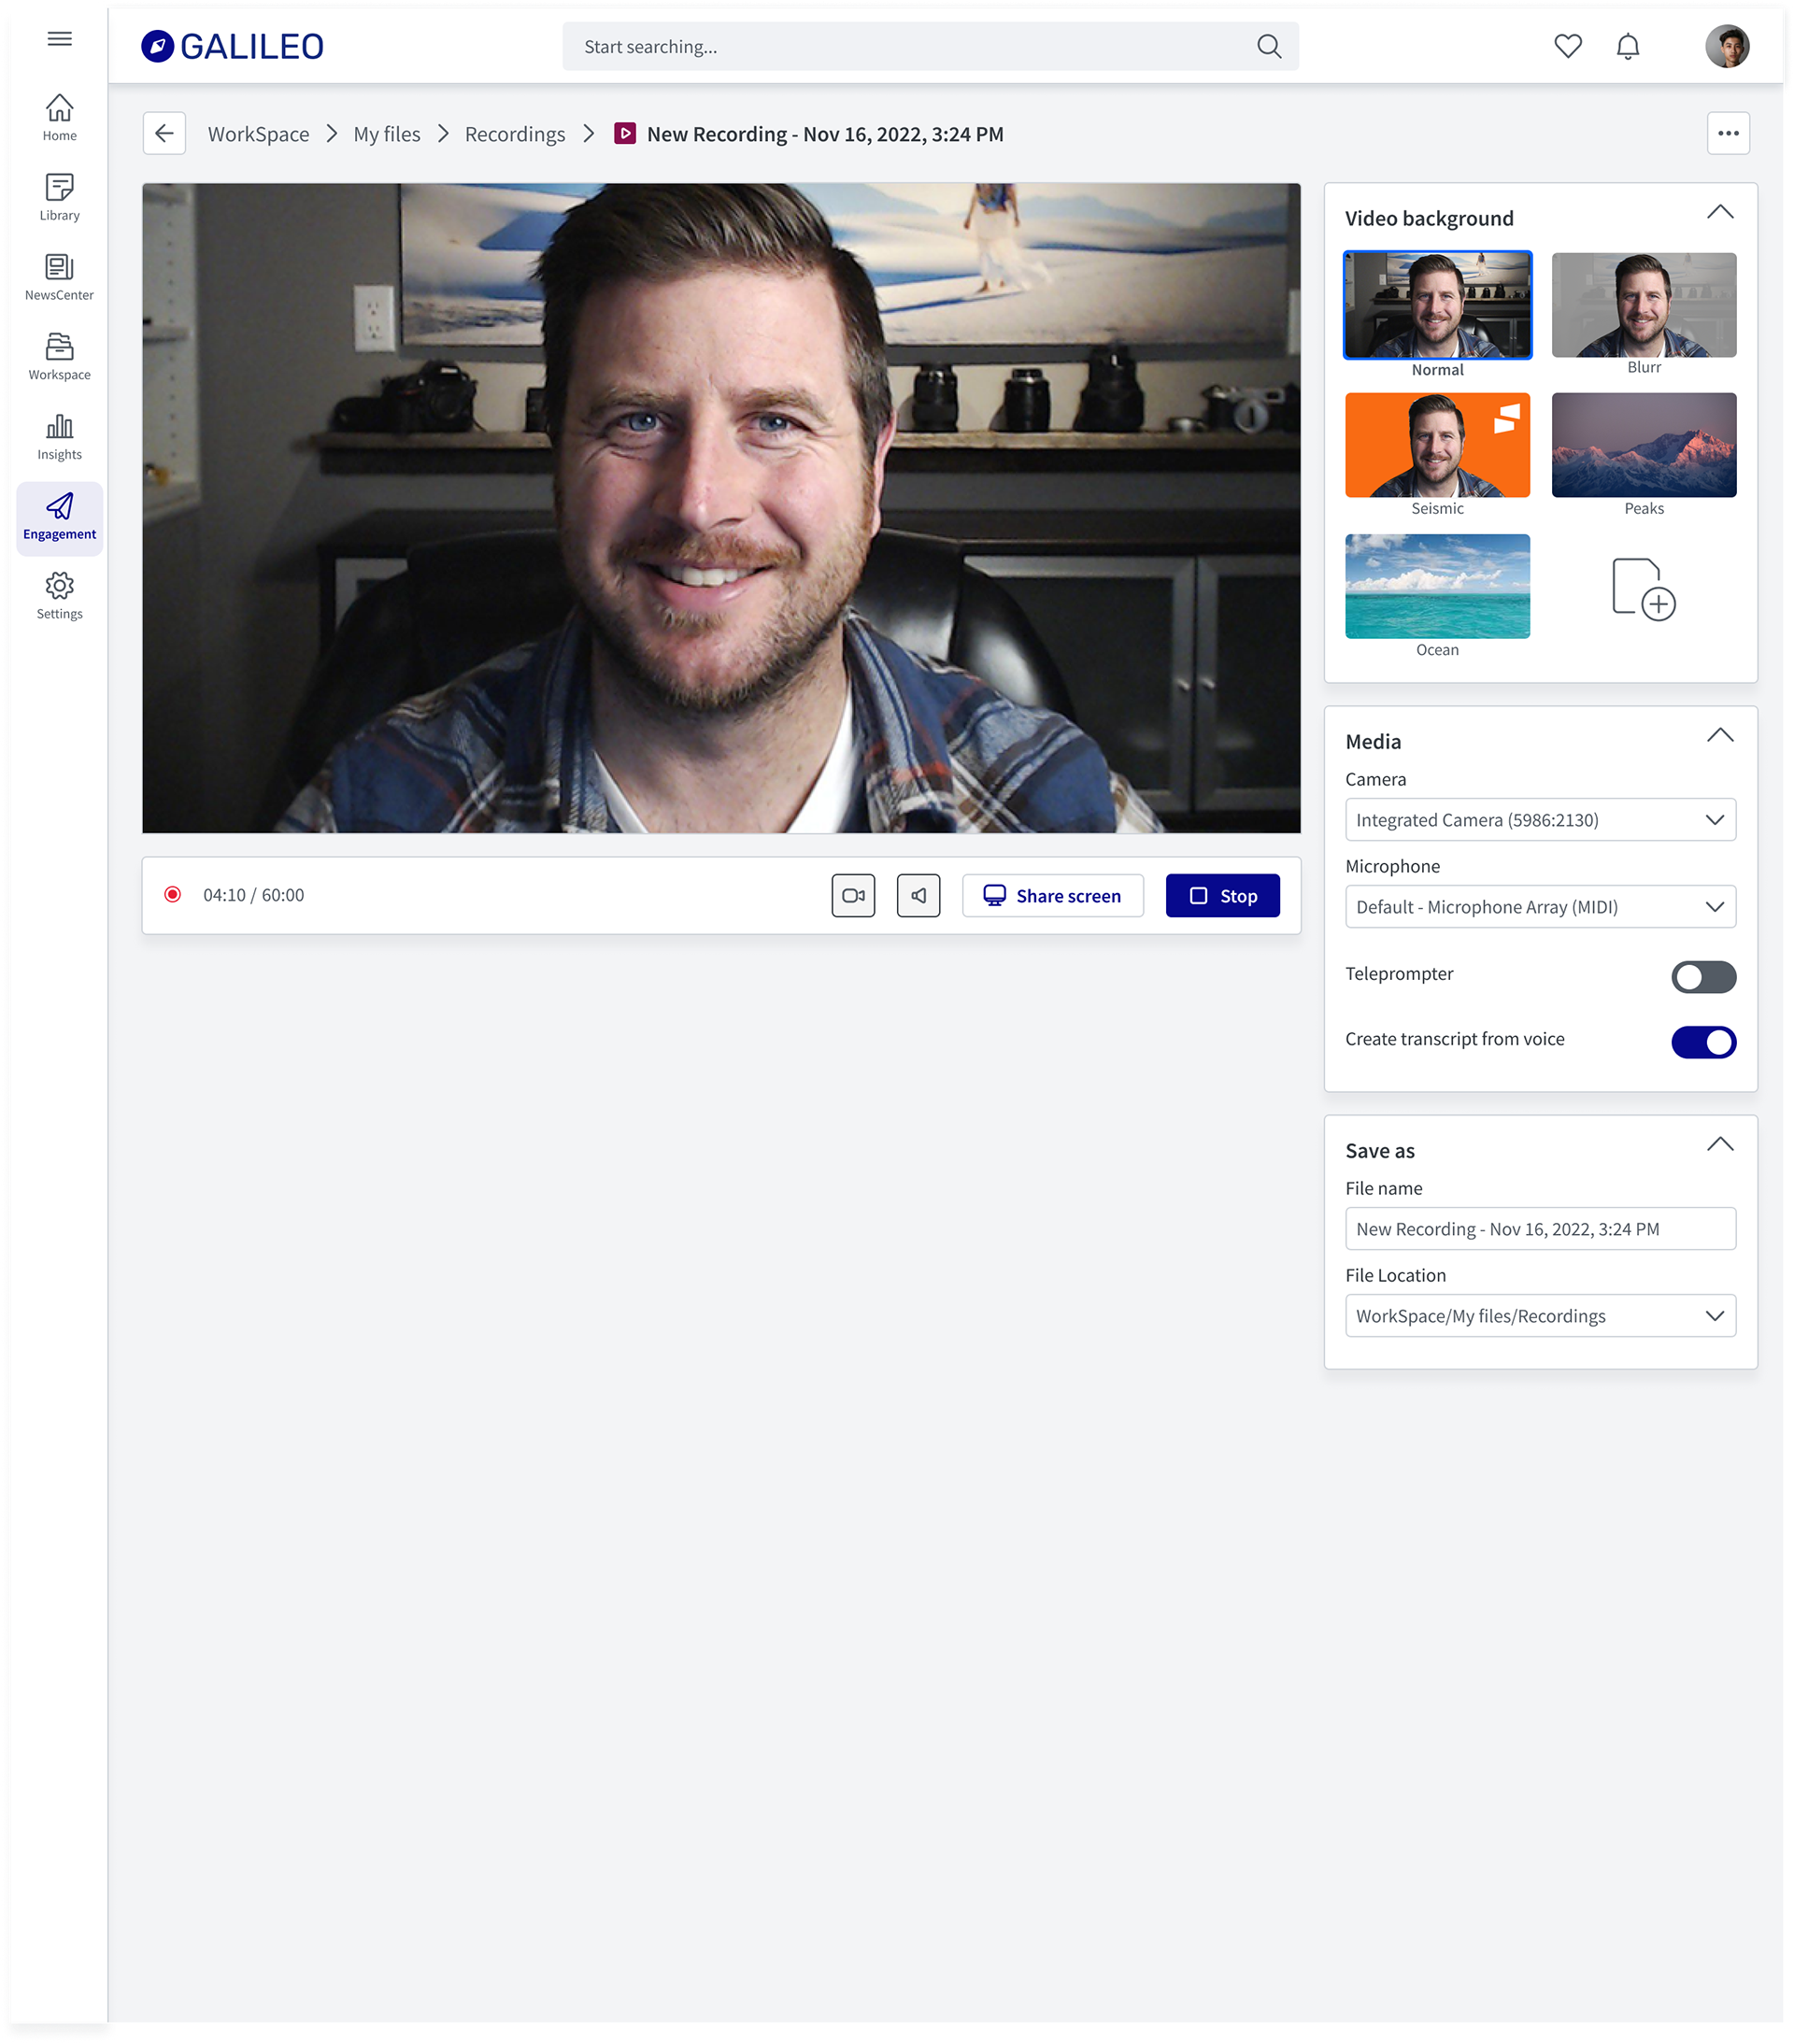Open the Microphone dropdown

1539,906
